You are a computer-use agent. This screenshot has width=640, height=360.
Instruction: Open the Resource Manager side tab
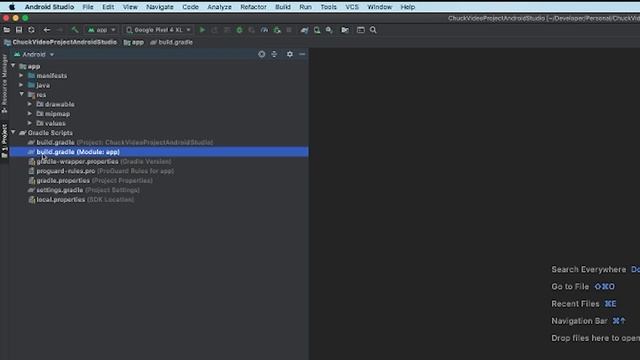click(x=4, y=83)
